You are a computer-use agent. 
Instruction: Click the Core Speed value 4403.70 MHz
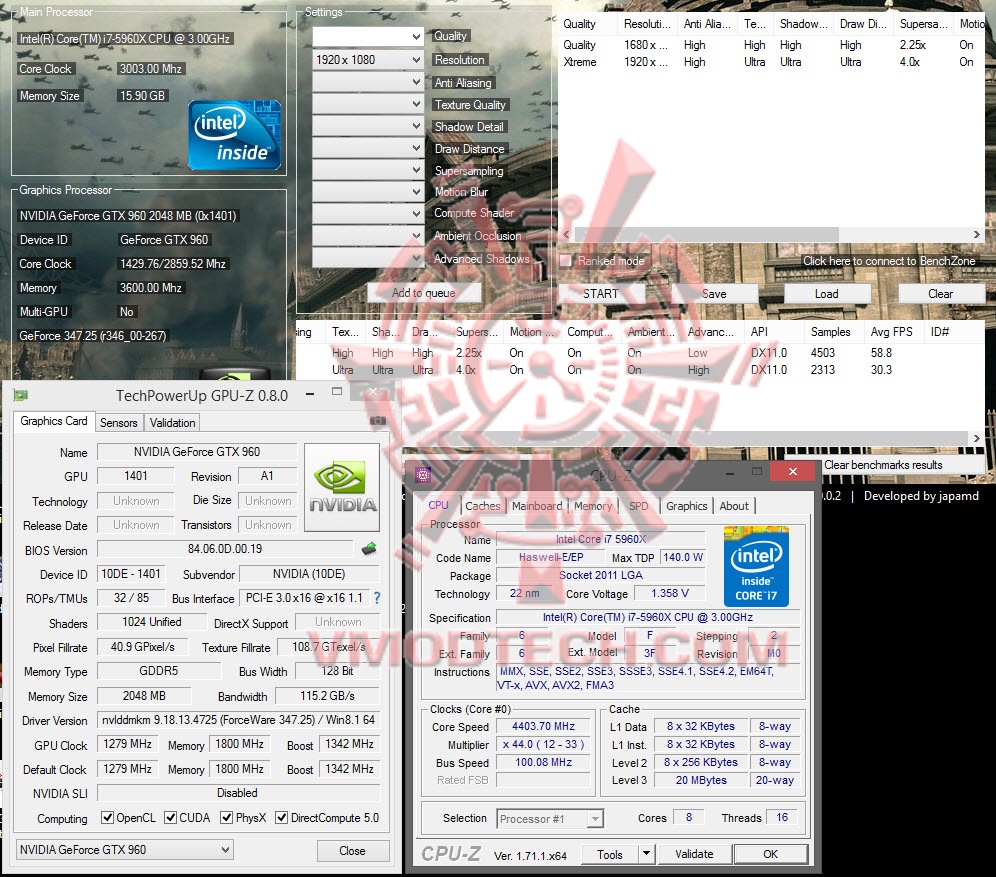click(x=543, y=726)
